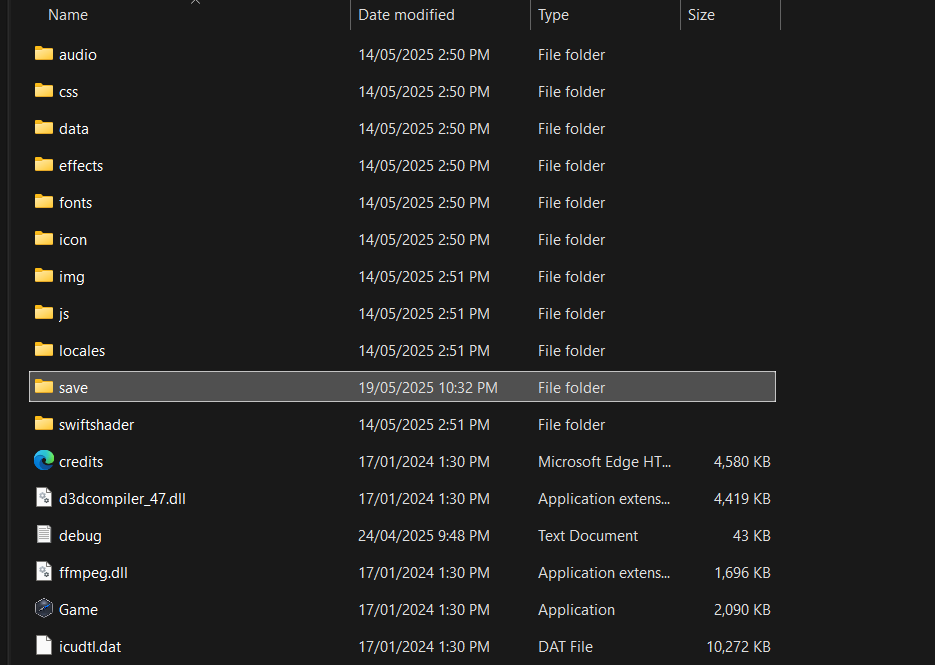
Task: Click the css folder icon
Action: [44, 91]
